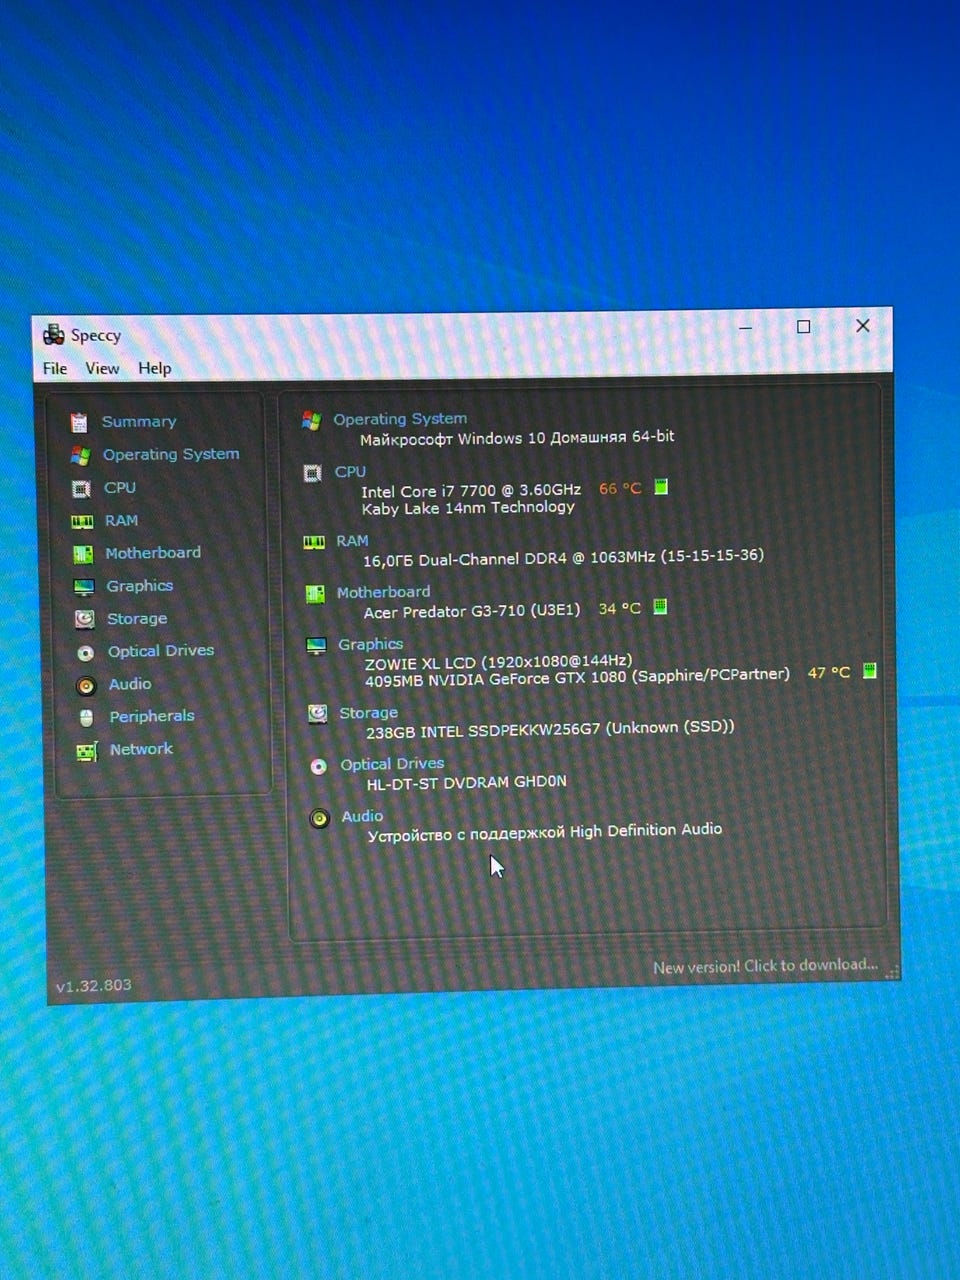Click New version! Click to download link
Image resolution: width=960 pixels, height=1280 pixels.
(x=766, y=966)
